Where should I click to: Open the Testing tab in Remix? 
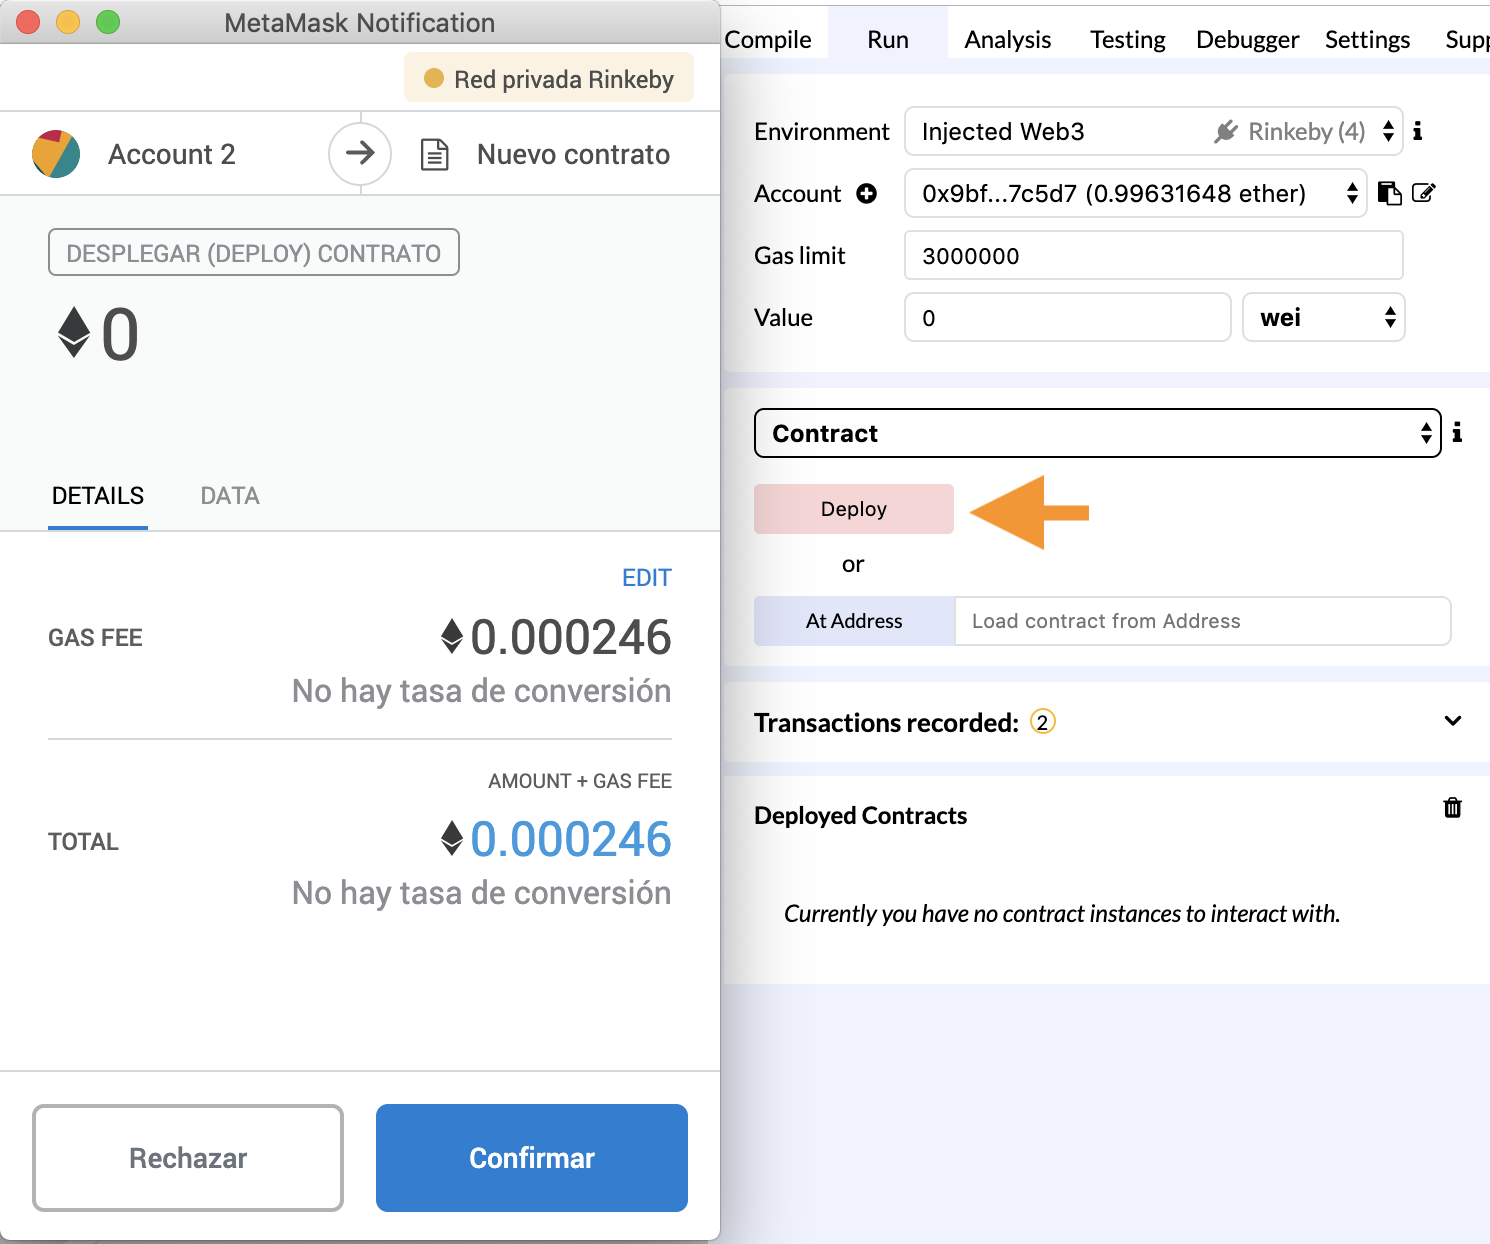point(1128,39)
